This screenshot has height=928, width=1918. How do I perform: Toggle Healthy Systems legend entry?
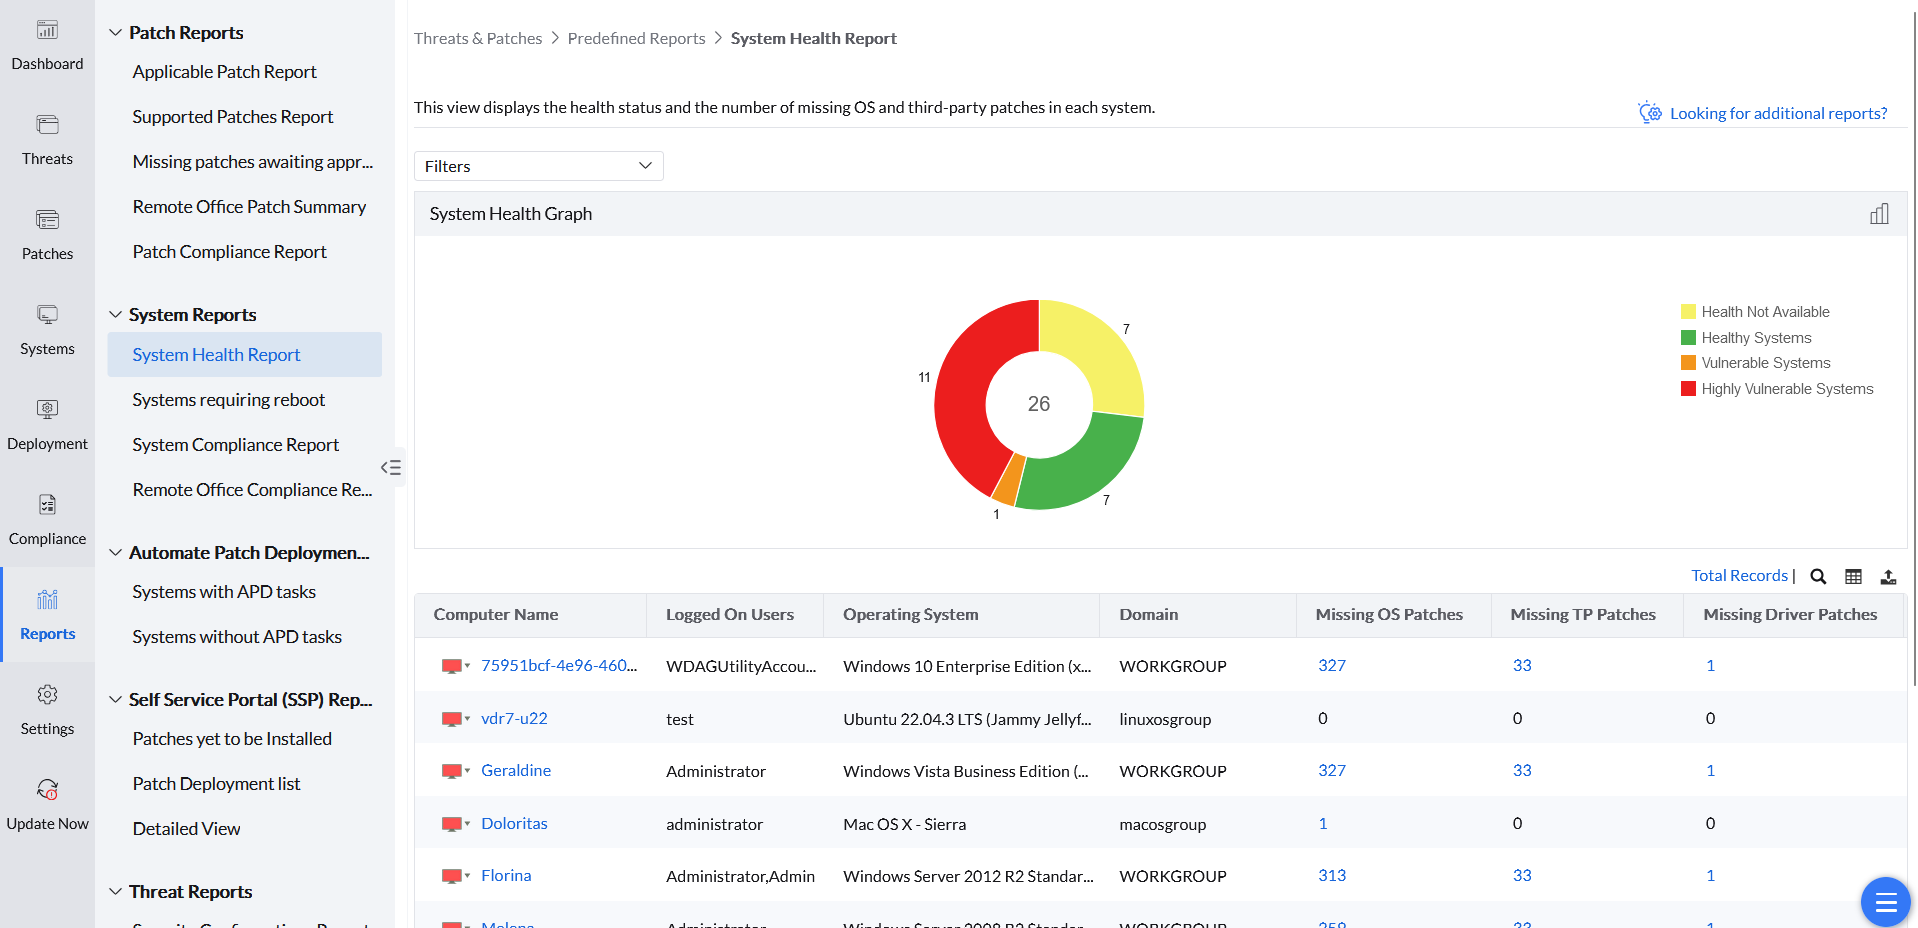coord(1756,338)
